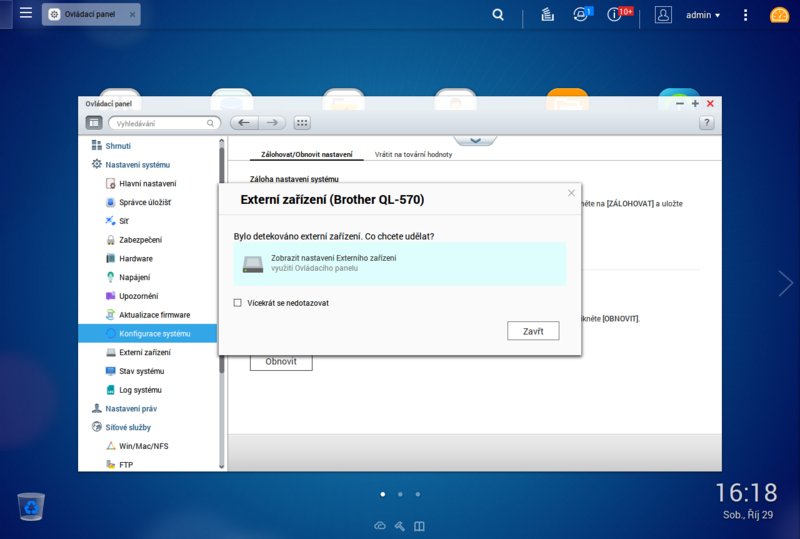The height and width of the screenshot is (539, 800).
Task: Check 'Vícekrát se nedotazovat' checkbox
Action: pos(238,302)
